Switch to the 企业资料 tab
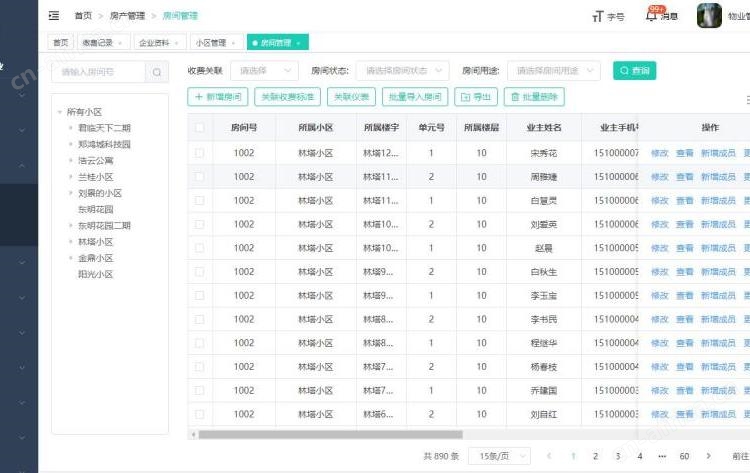The image size is (750, 473). [159, 43]
